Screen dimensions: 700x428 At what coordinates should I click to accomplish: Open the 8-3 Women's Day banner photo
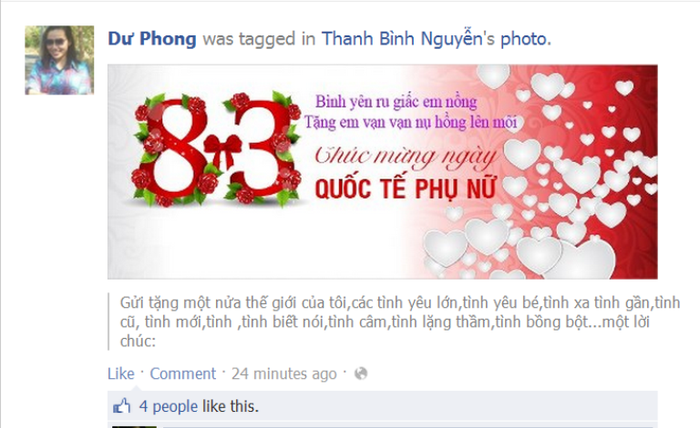tap(383, 172)
